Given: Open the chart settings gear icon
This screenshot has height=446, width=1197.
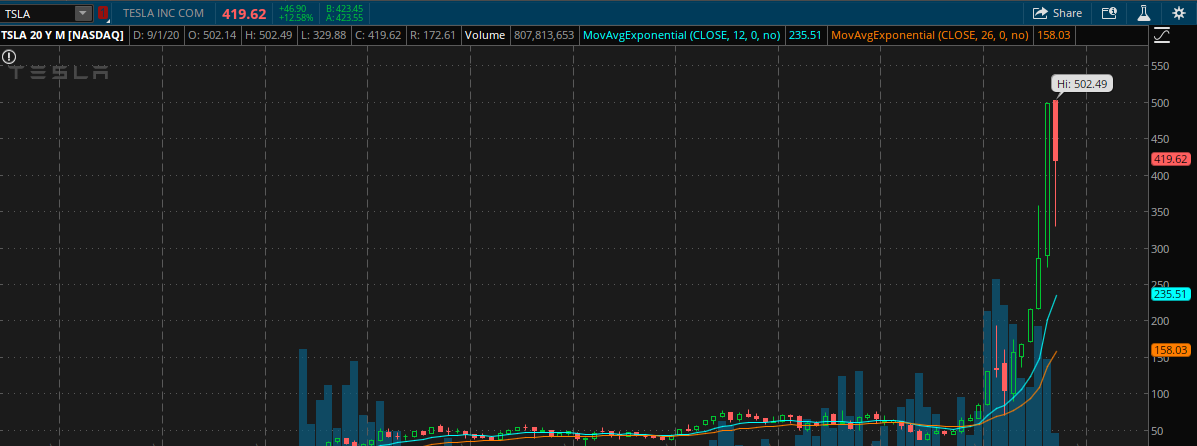Looking at the screenshot, I should pyautogui.click(x=1178, y=13).
